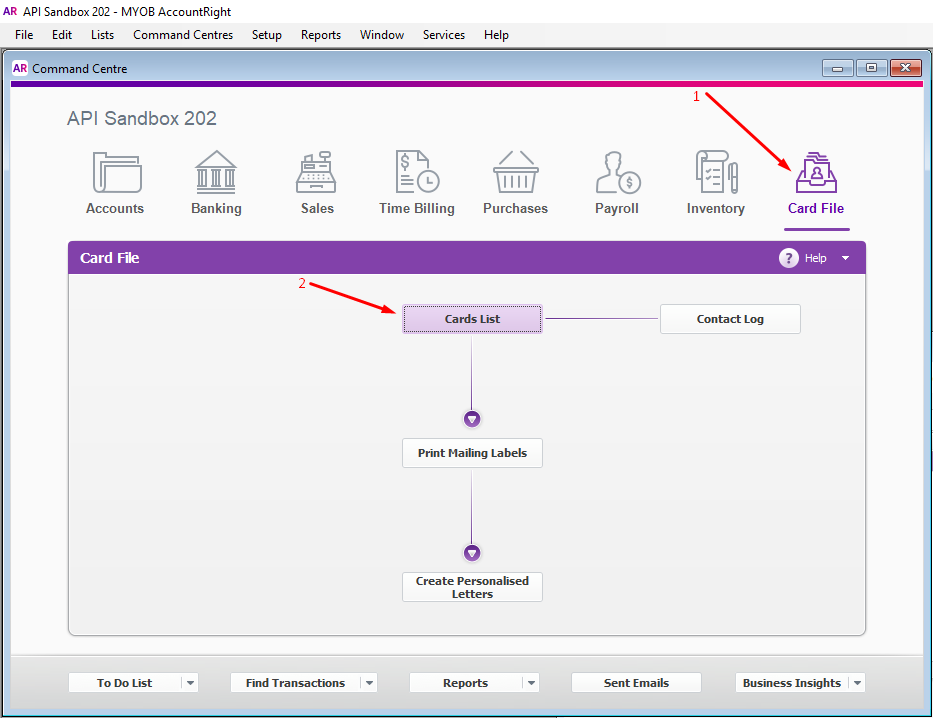
Task: Open the Command Centres menu
Action: (x=183, y=35)
